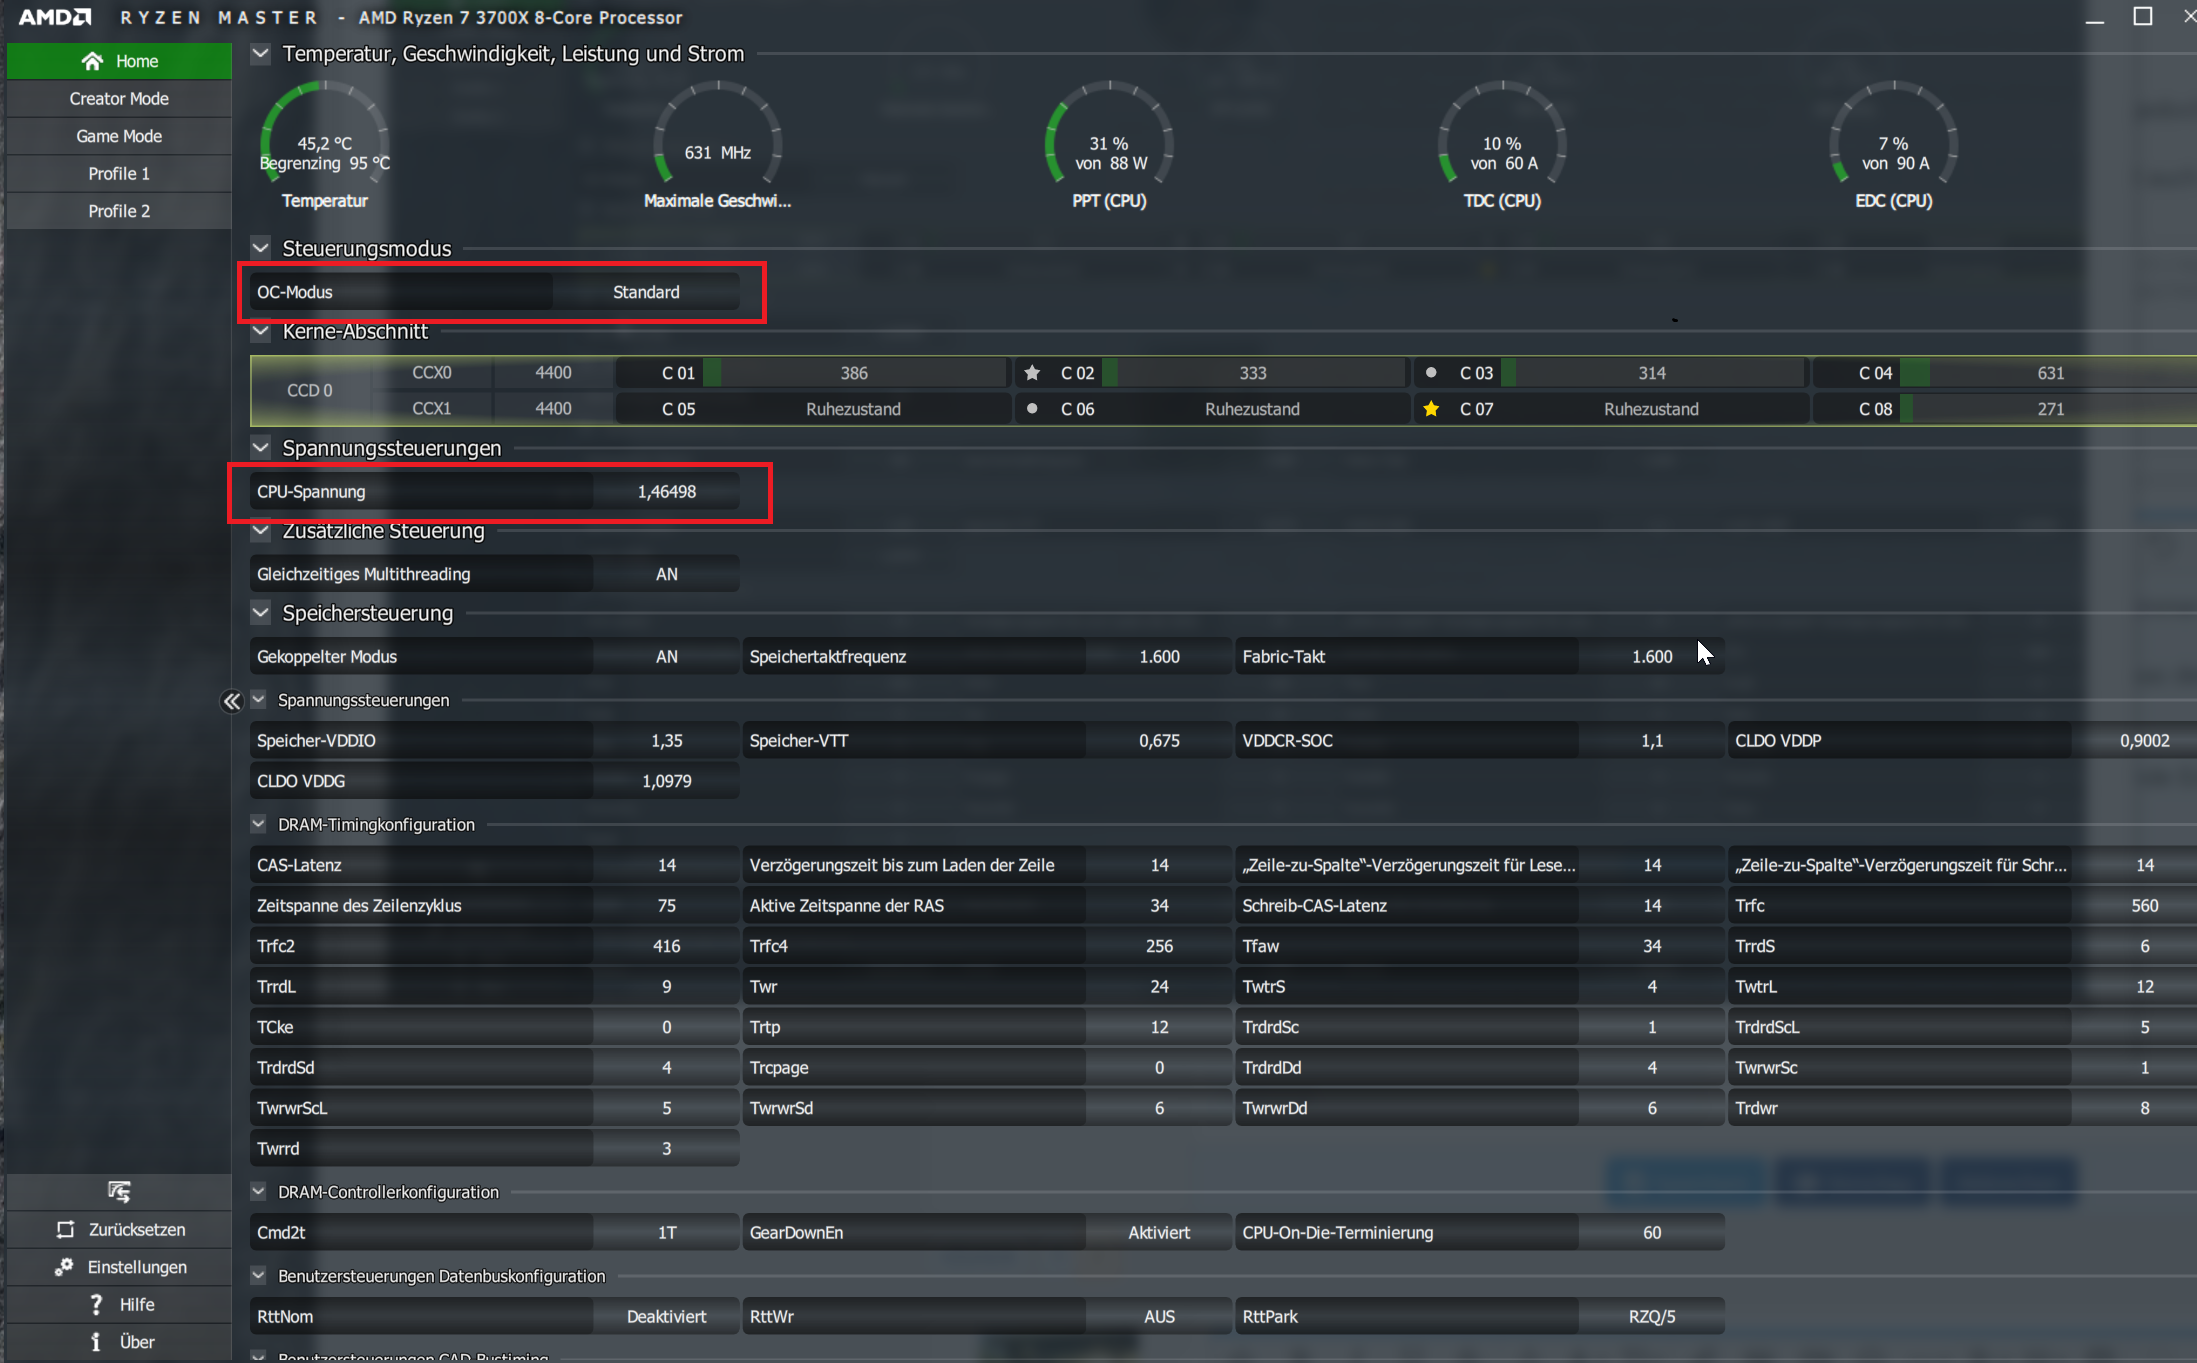This screenshot has height=1363, width=2197.
Task: Click OC-Modus Standard value
Action: coord(646,292)
